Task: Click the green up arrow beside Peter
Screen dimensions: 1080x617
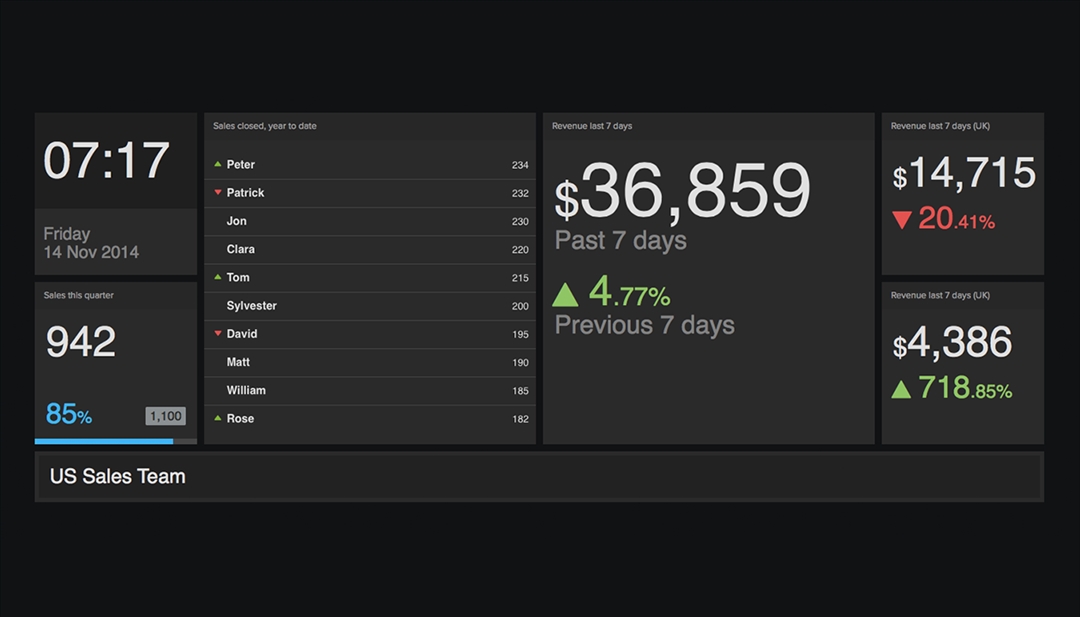Action: pos(217,164)
